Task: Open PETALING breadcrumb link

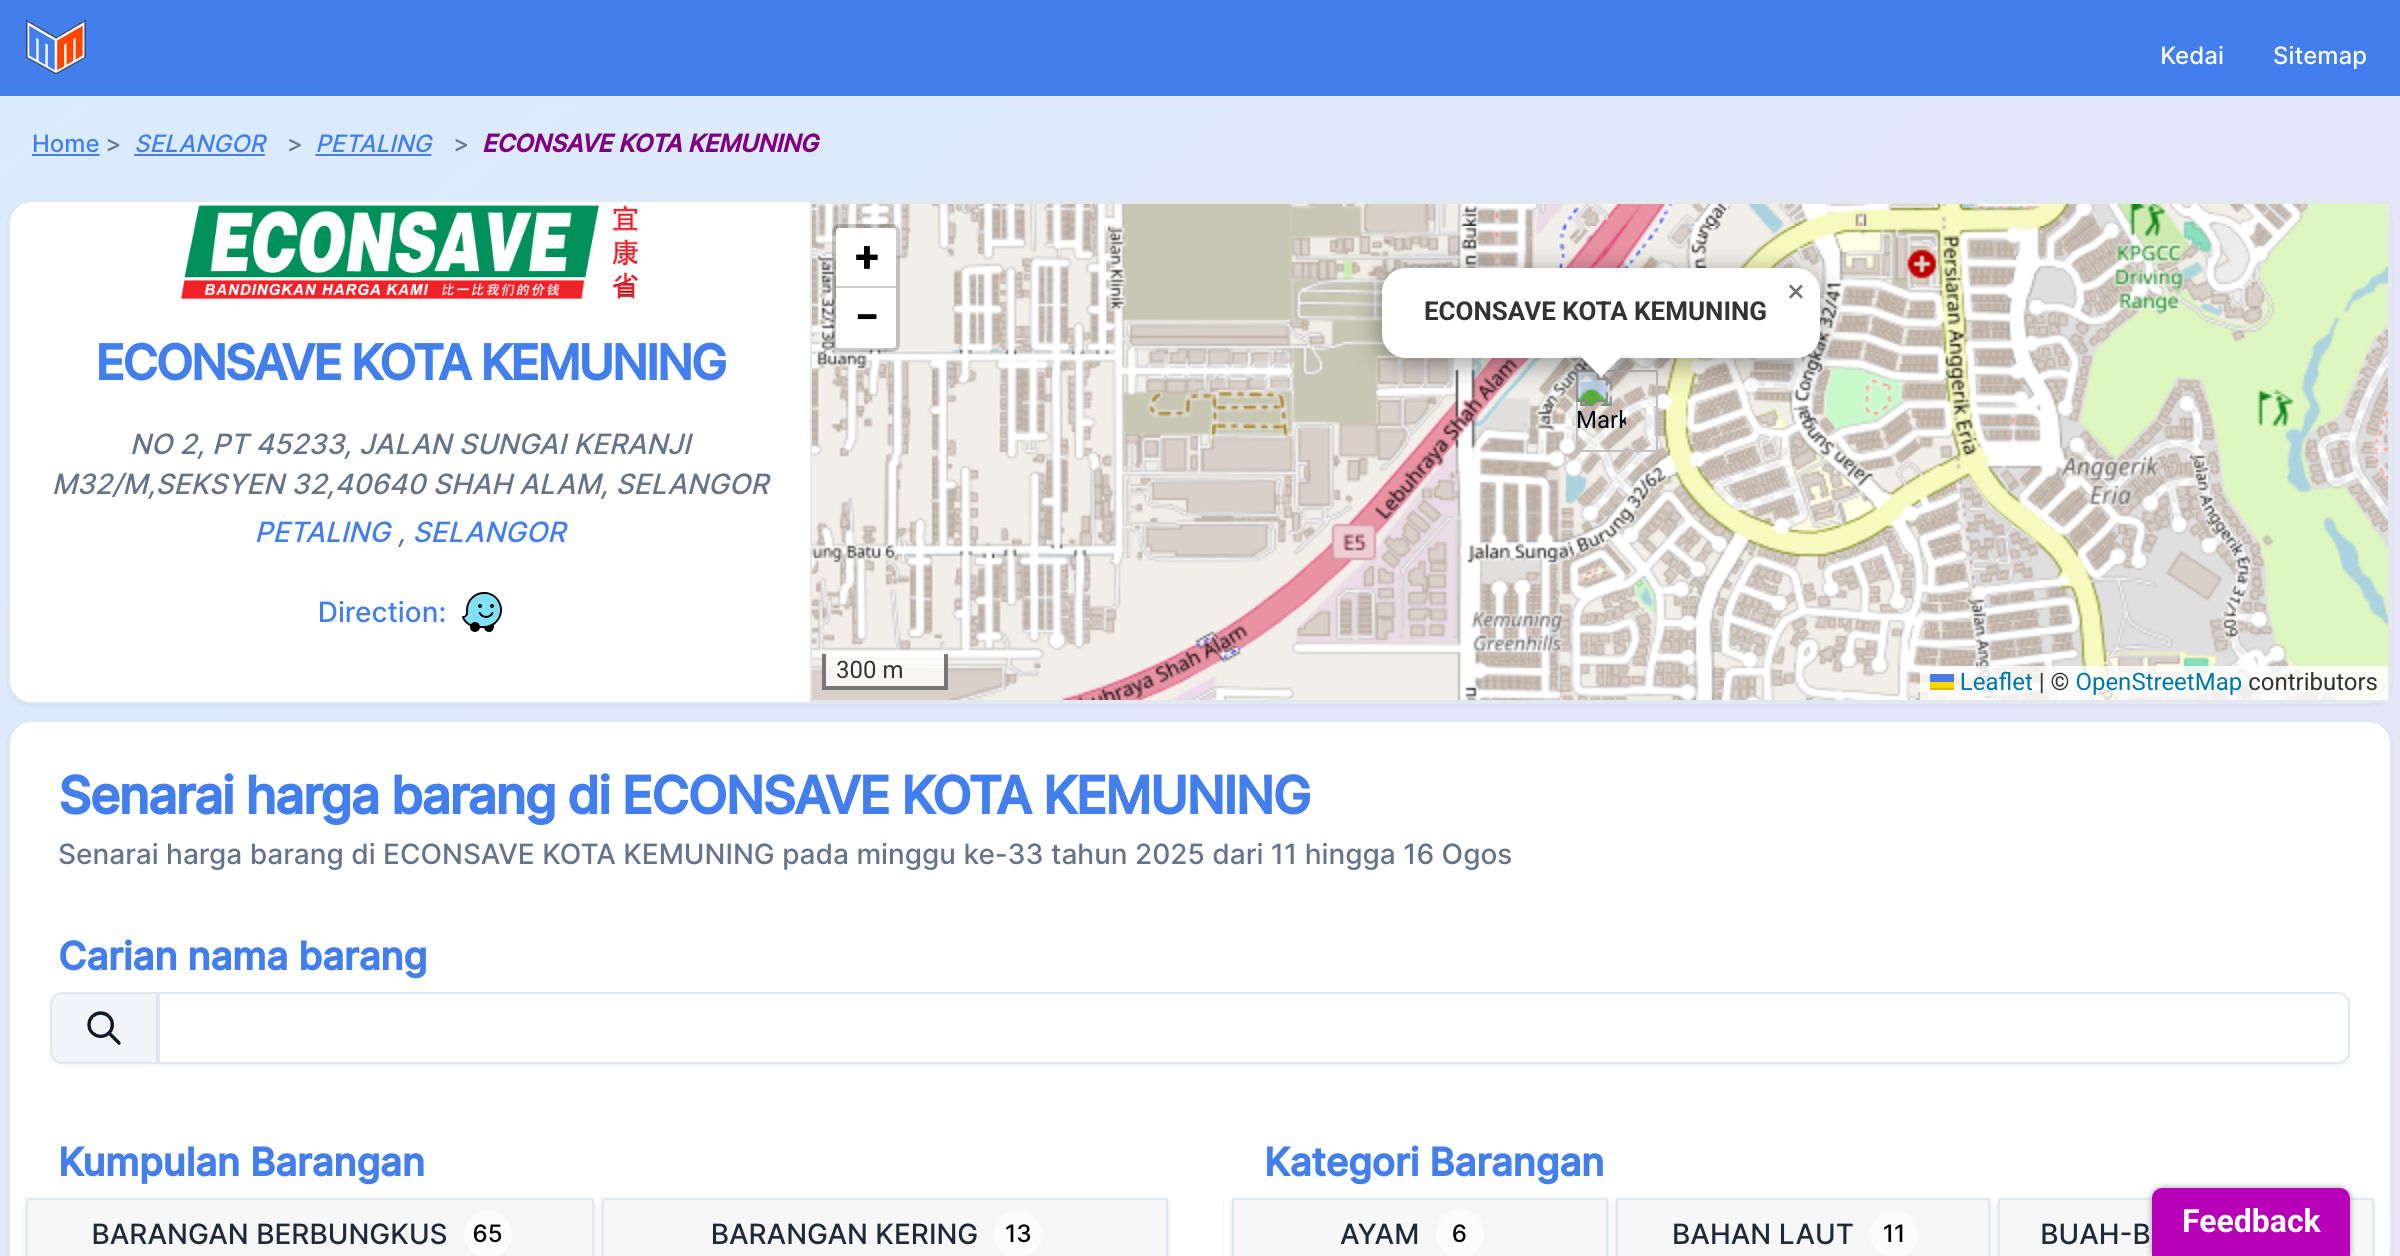Action: tap(374, 143)
